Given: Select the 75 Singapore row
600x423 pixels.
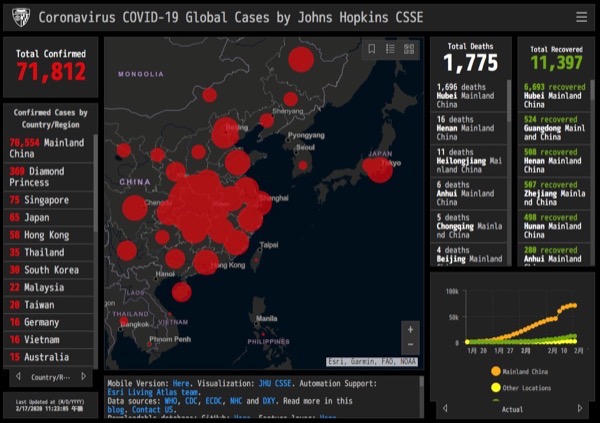Looking at the screenshot, I should point(48,200).
